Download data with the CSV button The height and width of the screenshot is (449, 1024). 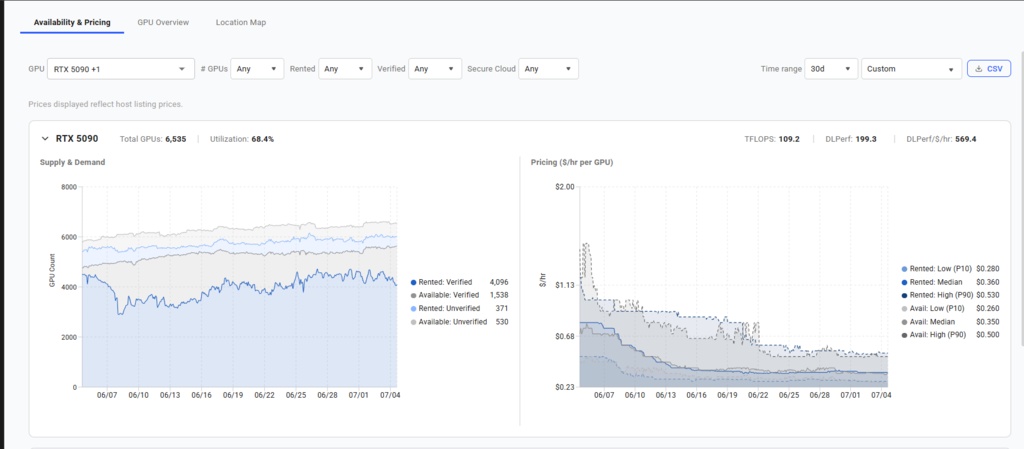[989, 69]
